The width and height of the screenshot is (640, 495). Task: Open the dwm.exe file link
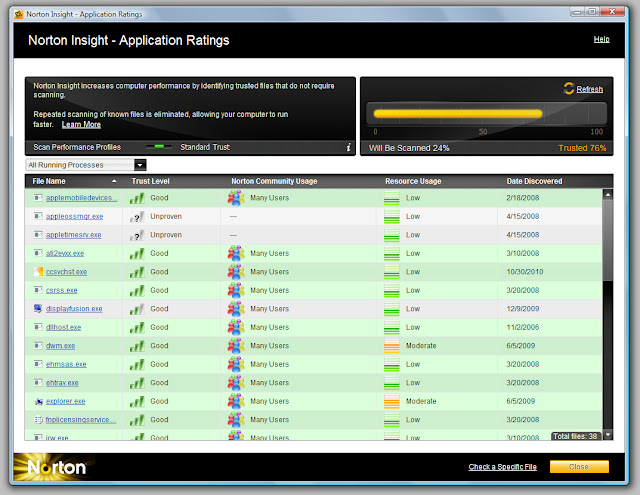pos(60,346)
